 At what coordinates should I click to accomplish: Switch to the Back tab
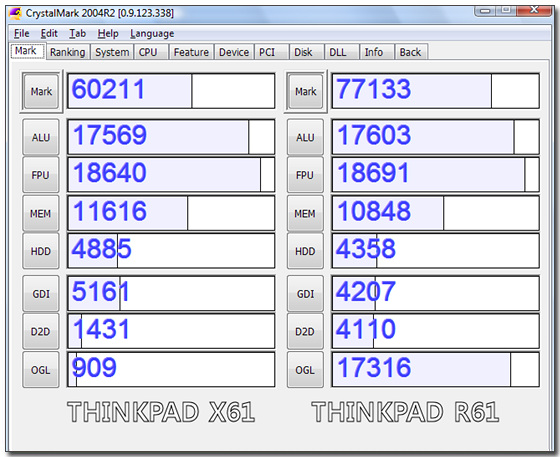click(411, 52)
